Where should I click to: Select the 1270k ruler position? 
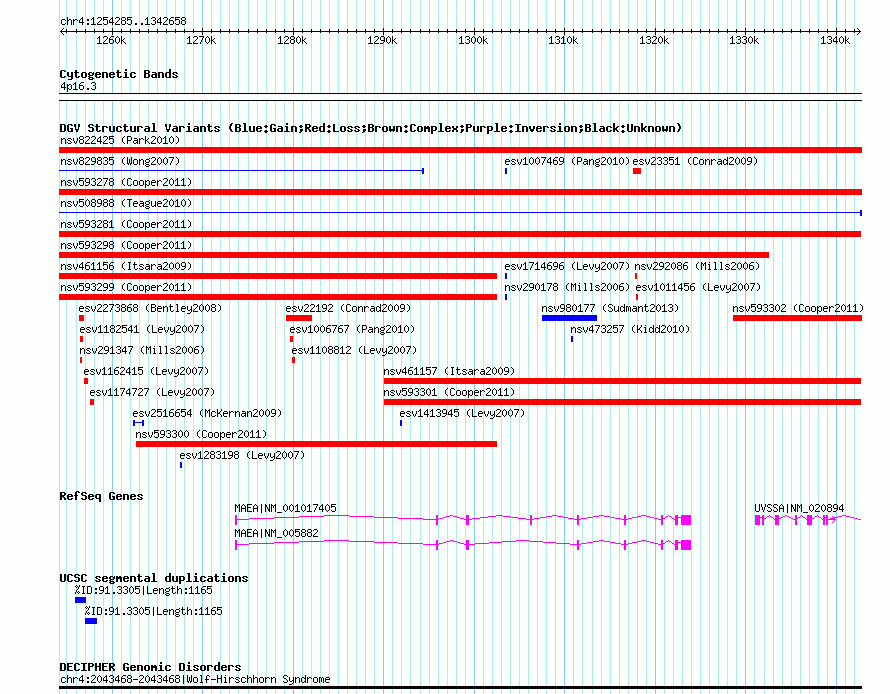[x=201, y=40]
